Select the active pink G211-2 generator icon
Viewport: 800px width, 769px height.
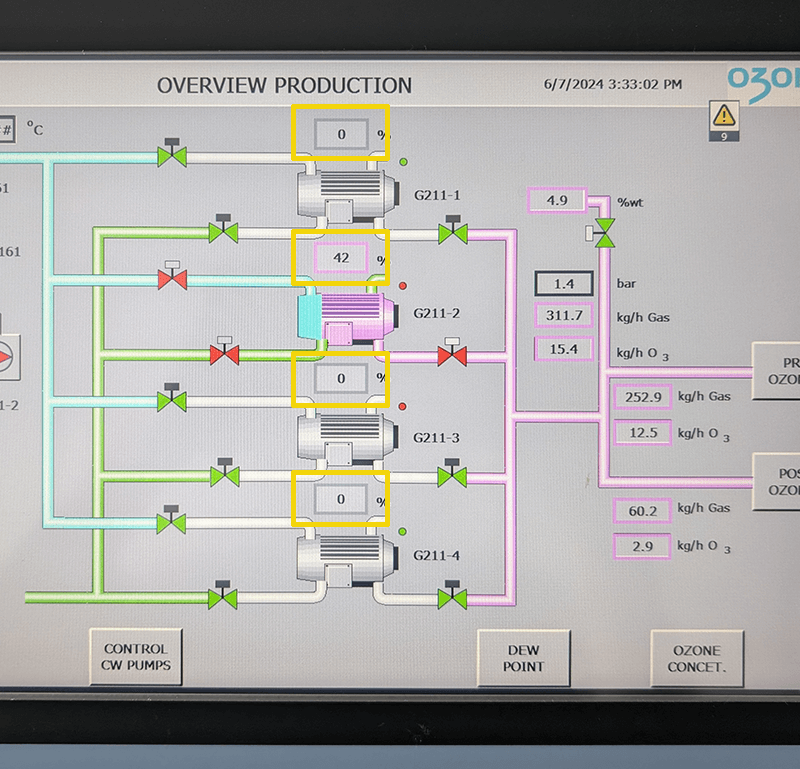[347, 316]
